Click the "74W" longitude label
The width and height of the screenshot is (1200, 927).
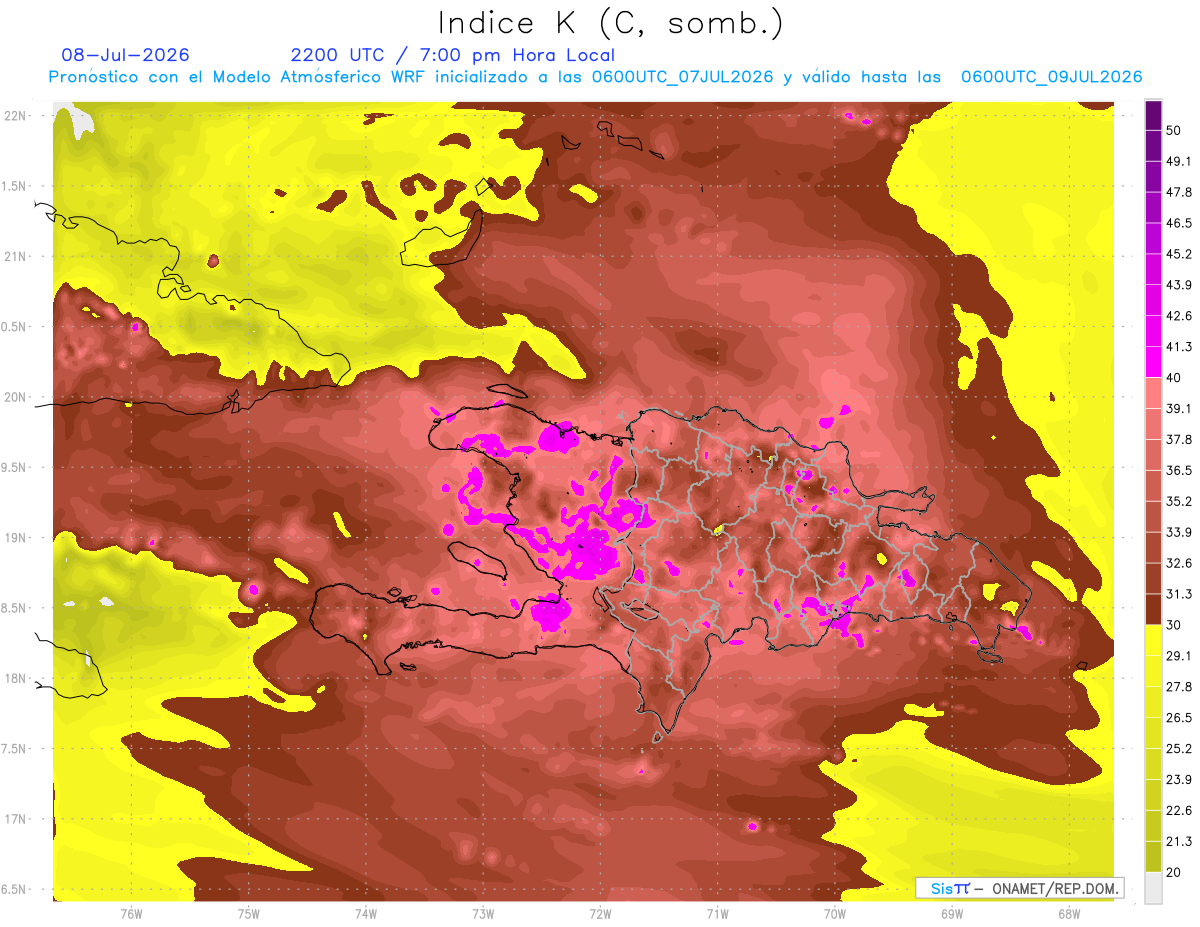click(x=366, y=913)
